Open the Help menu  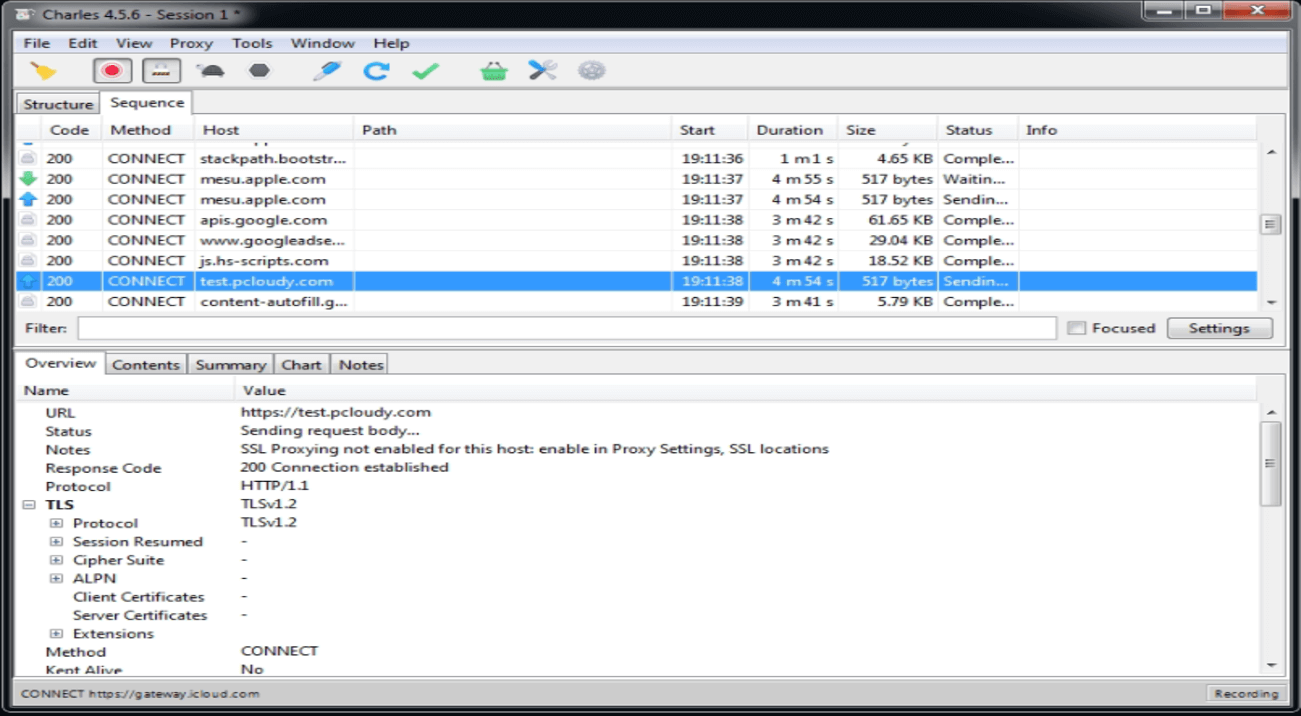pyautogui.click(x=391, y=43)
